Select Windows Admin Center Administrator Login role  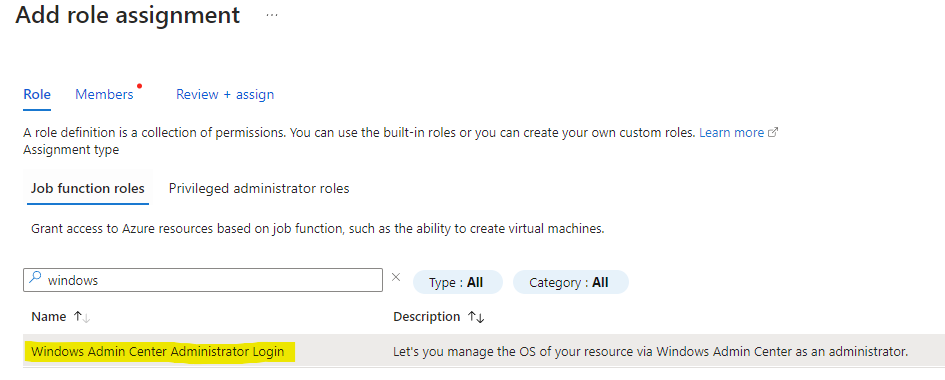158,351
